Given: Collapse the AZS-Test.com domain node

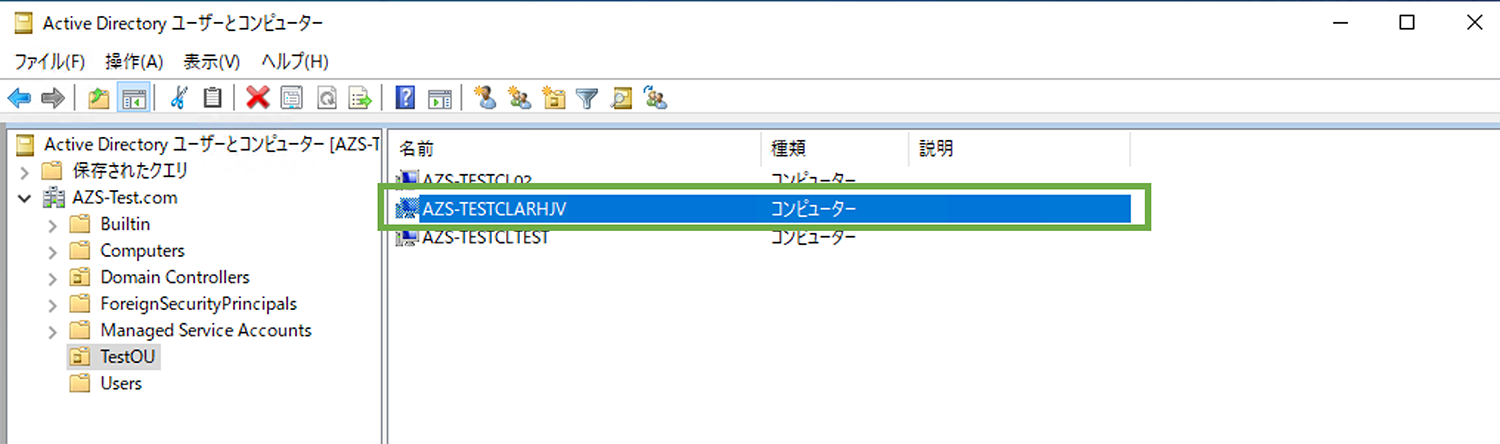Looking at the screenshot, I should coord(25,198).
